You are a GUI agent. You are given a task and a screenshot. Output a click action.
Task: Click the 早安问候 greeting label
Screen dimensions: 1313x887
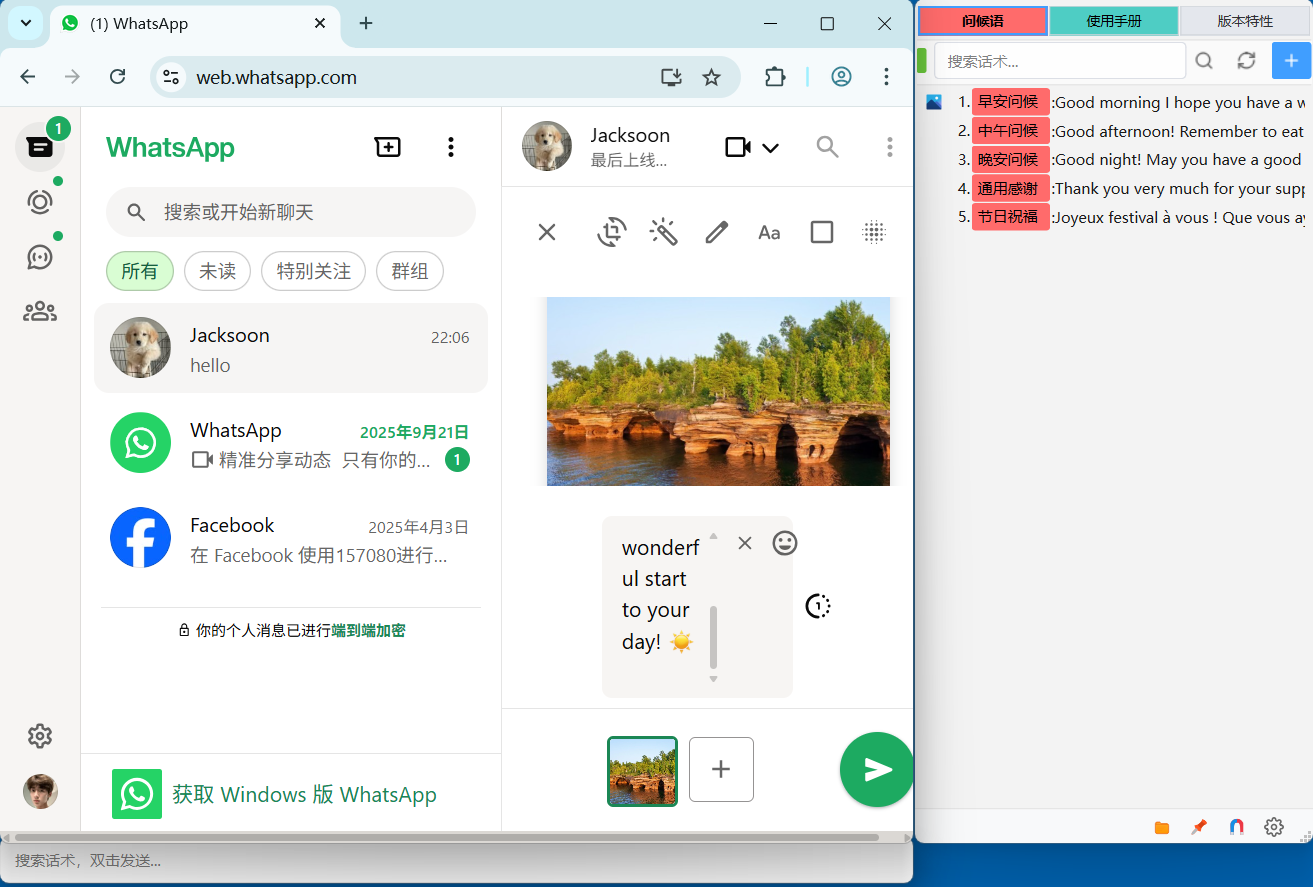click(1009, 102)
